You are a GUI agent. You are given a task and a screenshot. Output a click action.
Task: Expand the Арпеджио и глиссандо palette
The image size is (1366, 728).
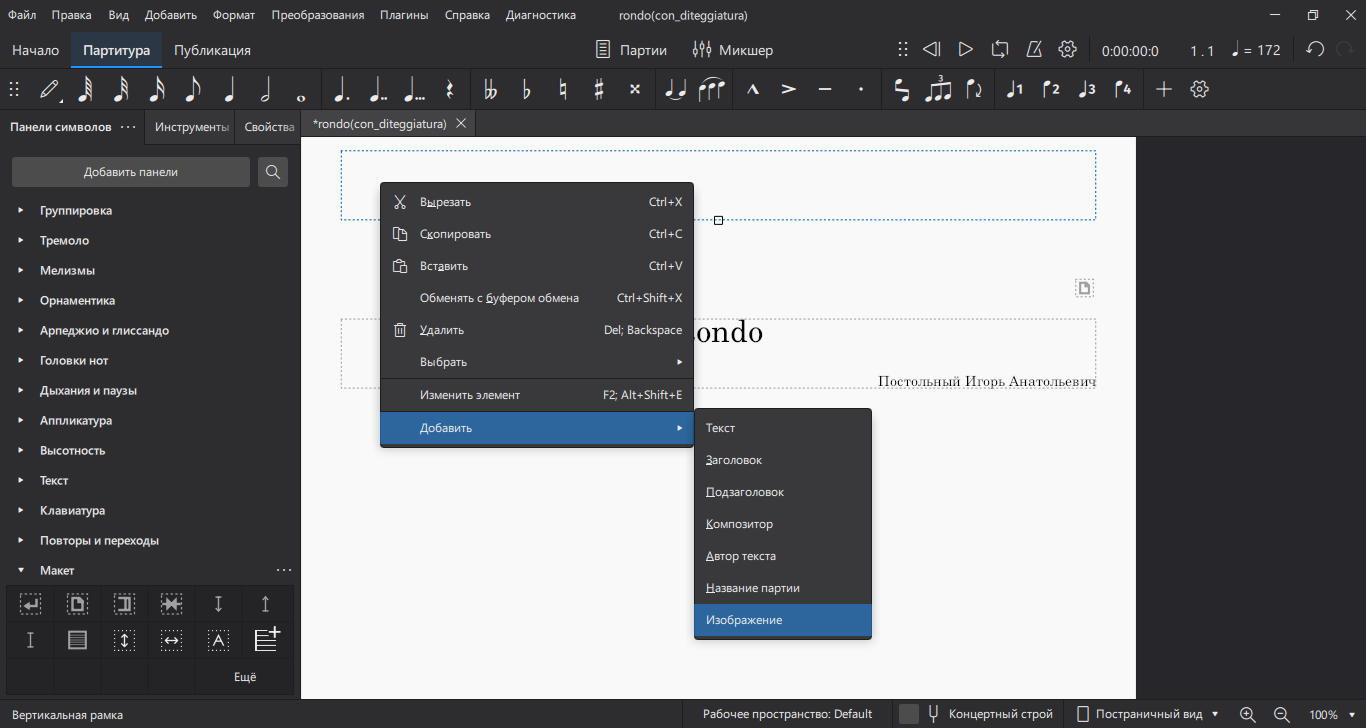(21, 331)
